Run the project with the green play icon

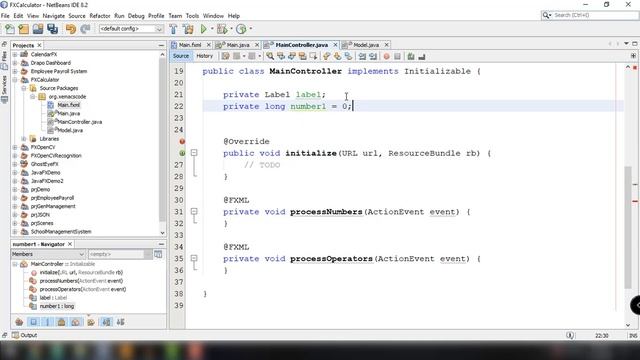(x=203, y=29)
